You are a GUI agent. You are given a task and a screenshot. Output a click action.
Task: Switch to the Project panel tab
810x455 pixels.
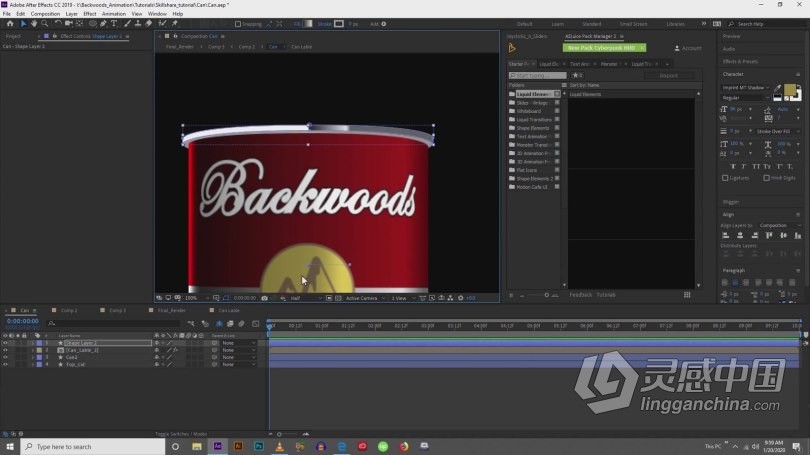[13, 36]
